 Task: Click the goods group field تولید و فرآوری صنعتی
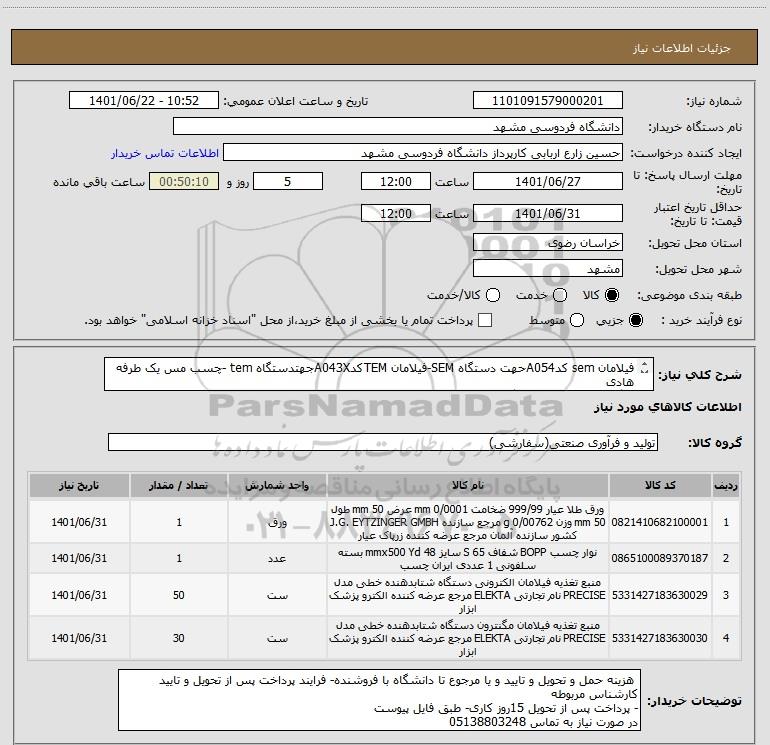383,442
